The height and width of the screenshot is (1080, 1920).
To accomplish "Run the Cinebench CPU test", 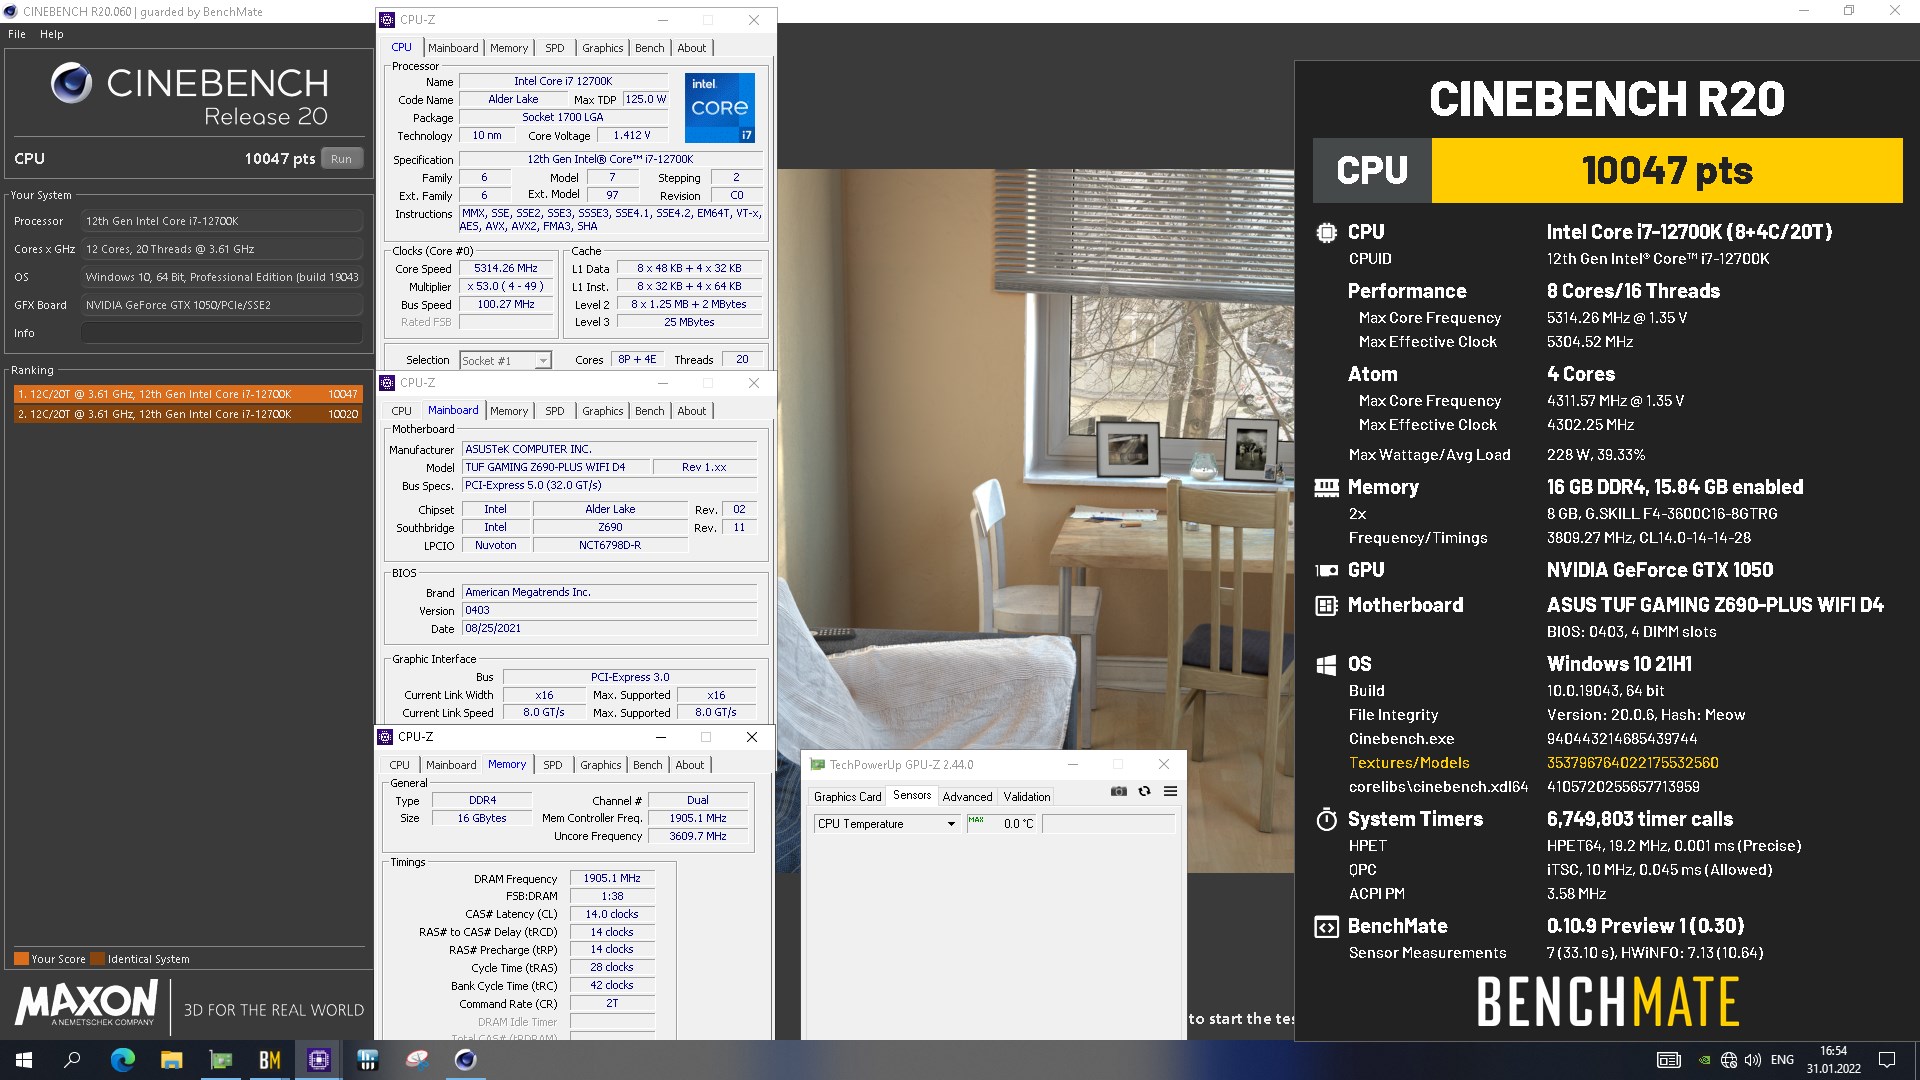I will pyautogui.click(x=341, y=159).
